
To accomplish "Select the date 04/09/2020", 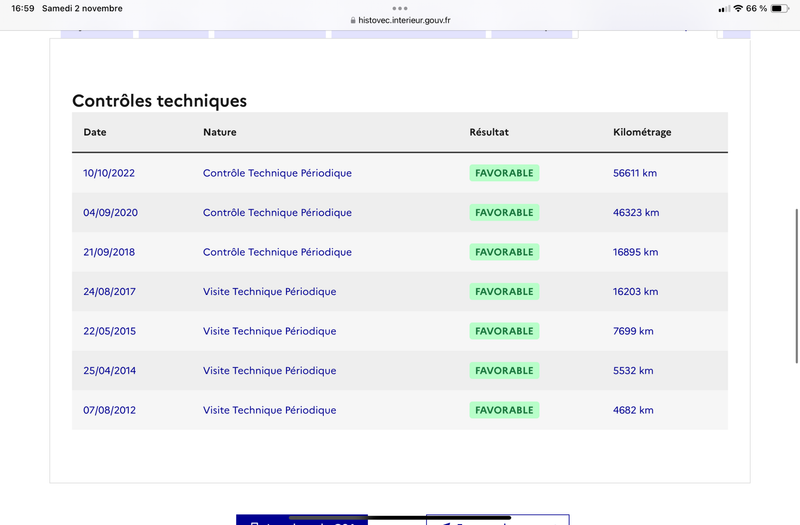I will 110,213.
